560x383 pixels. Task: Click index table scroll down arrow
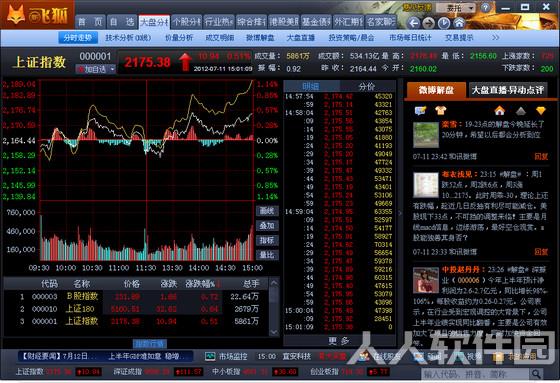274,332
